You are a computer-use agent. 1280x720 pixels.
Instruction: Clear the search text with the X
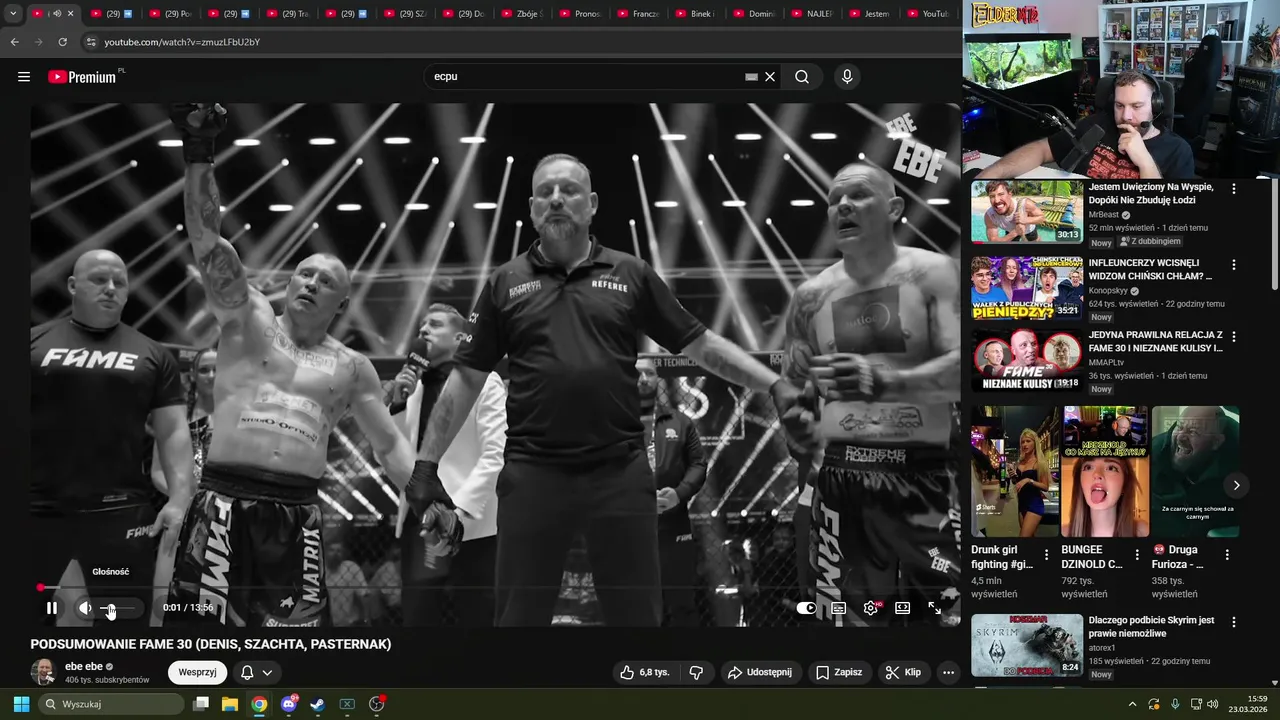[x=770, y=77]
